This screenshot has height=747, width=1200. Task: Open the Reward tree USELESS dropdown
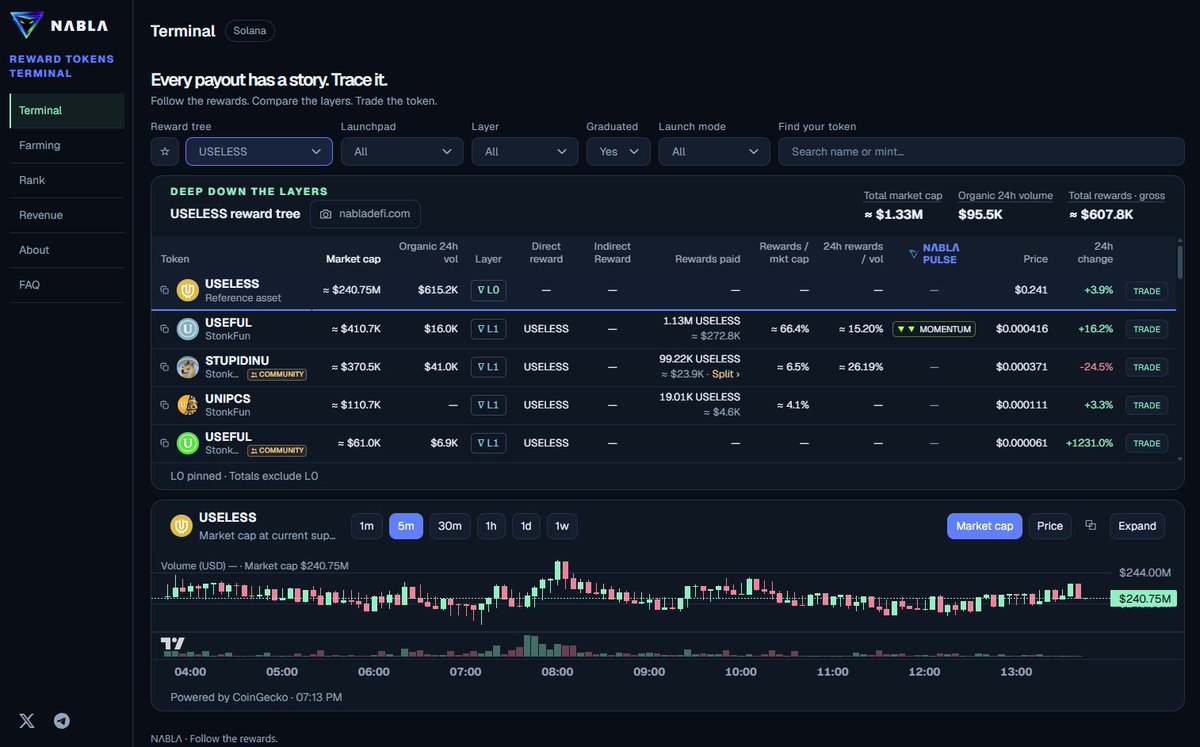point(259,152)
